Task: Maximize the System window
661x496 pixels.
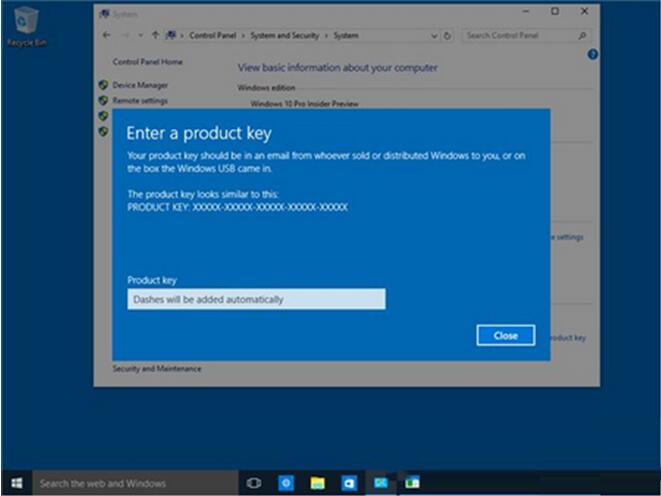Action: (x=555, y=11)
